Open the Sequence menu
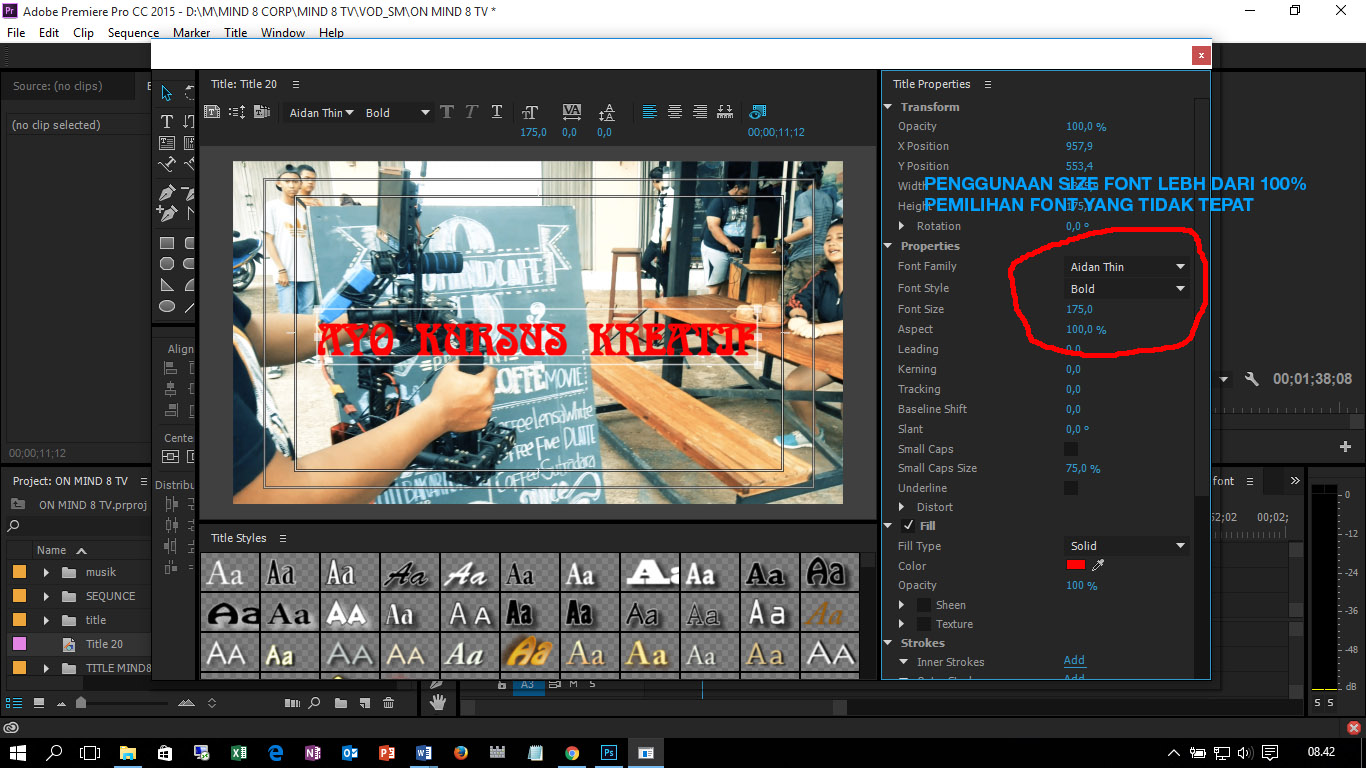1366x768 pixels. pyautogui.click(x=132, y=32)
